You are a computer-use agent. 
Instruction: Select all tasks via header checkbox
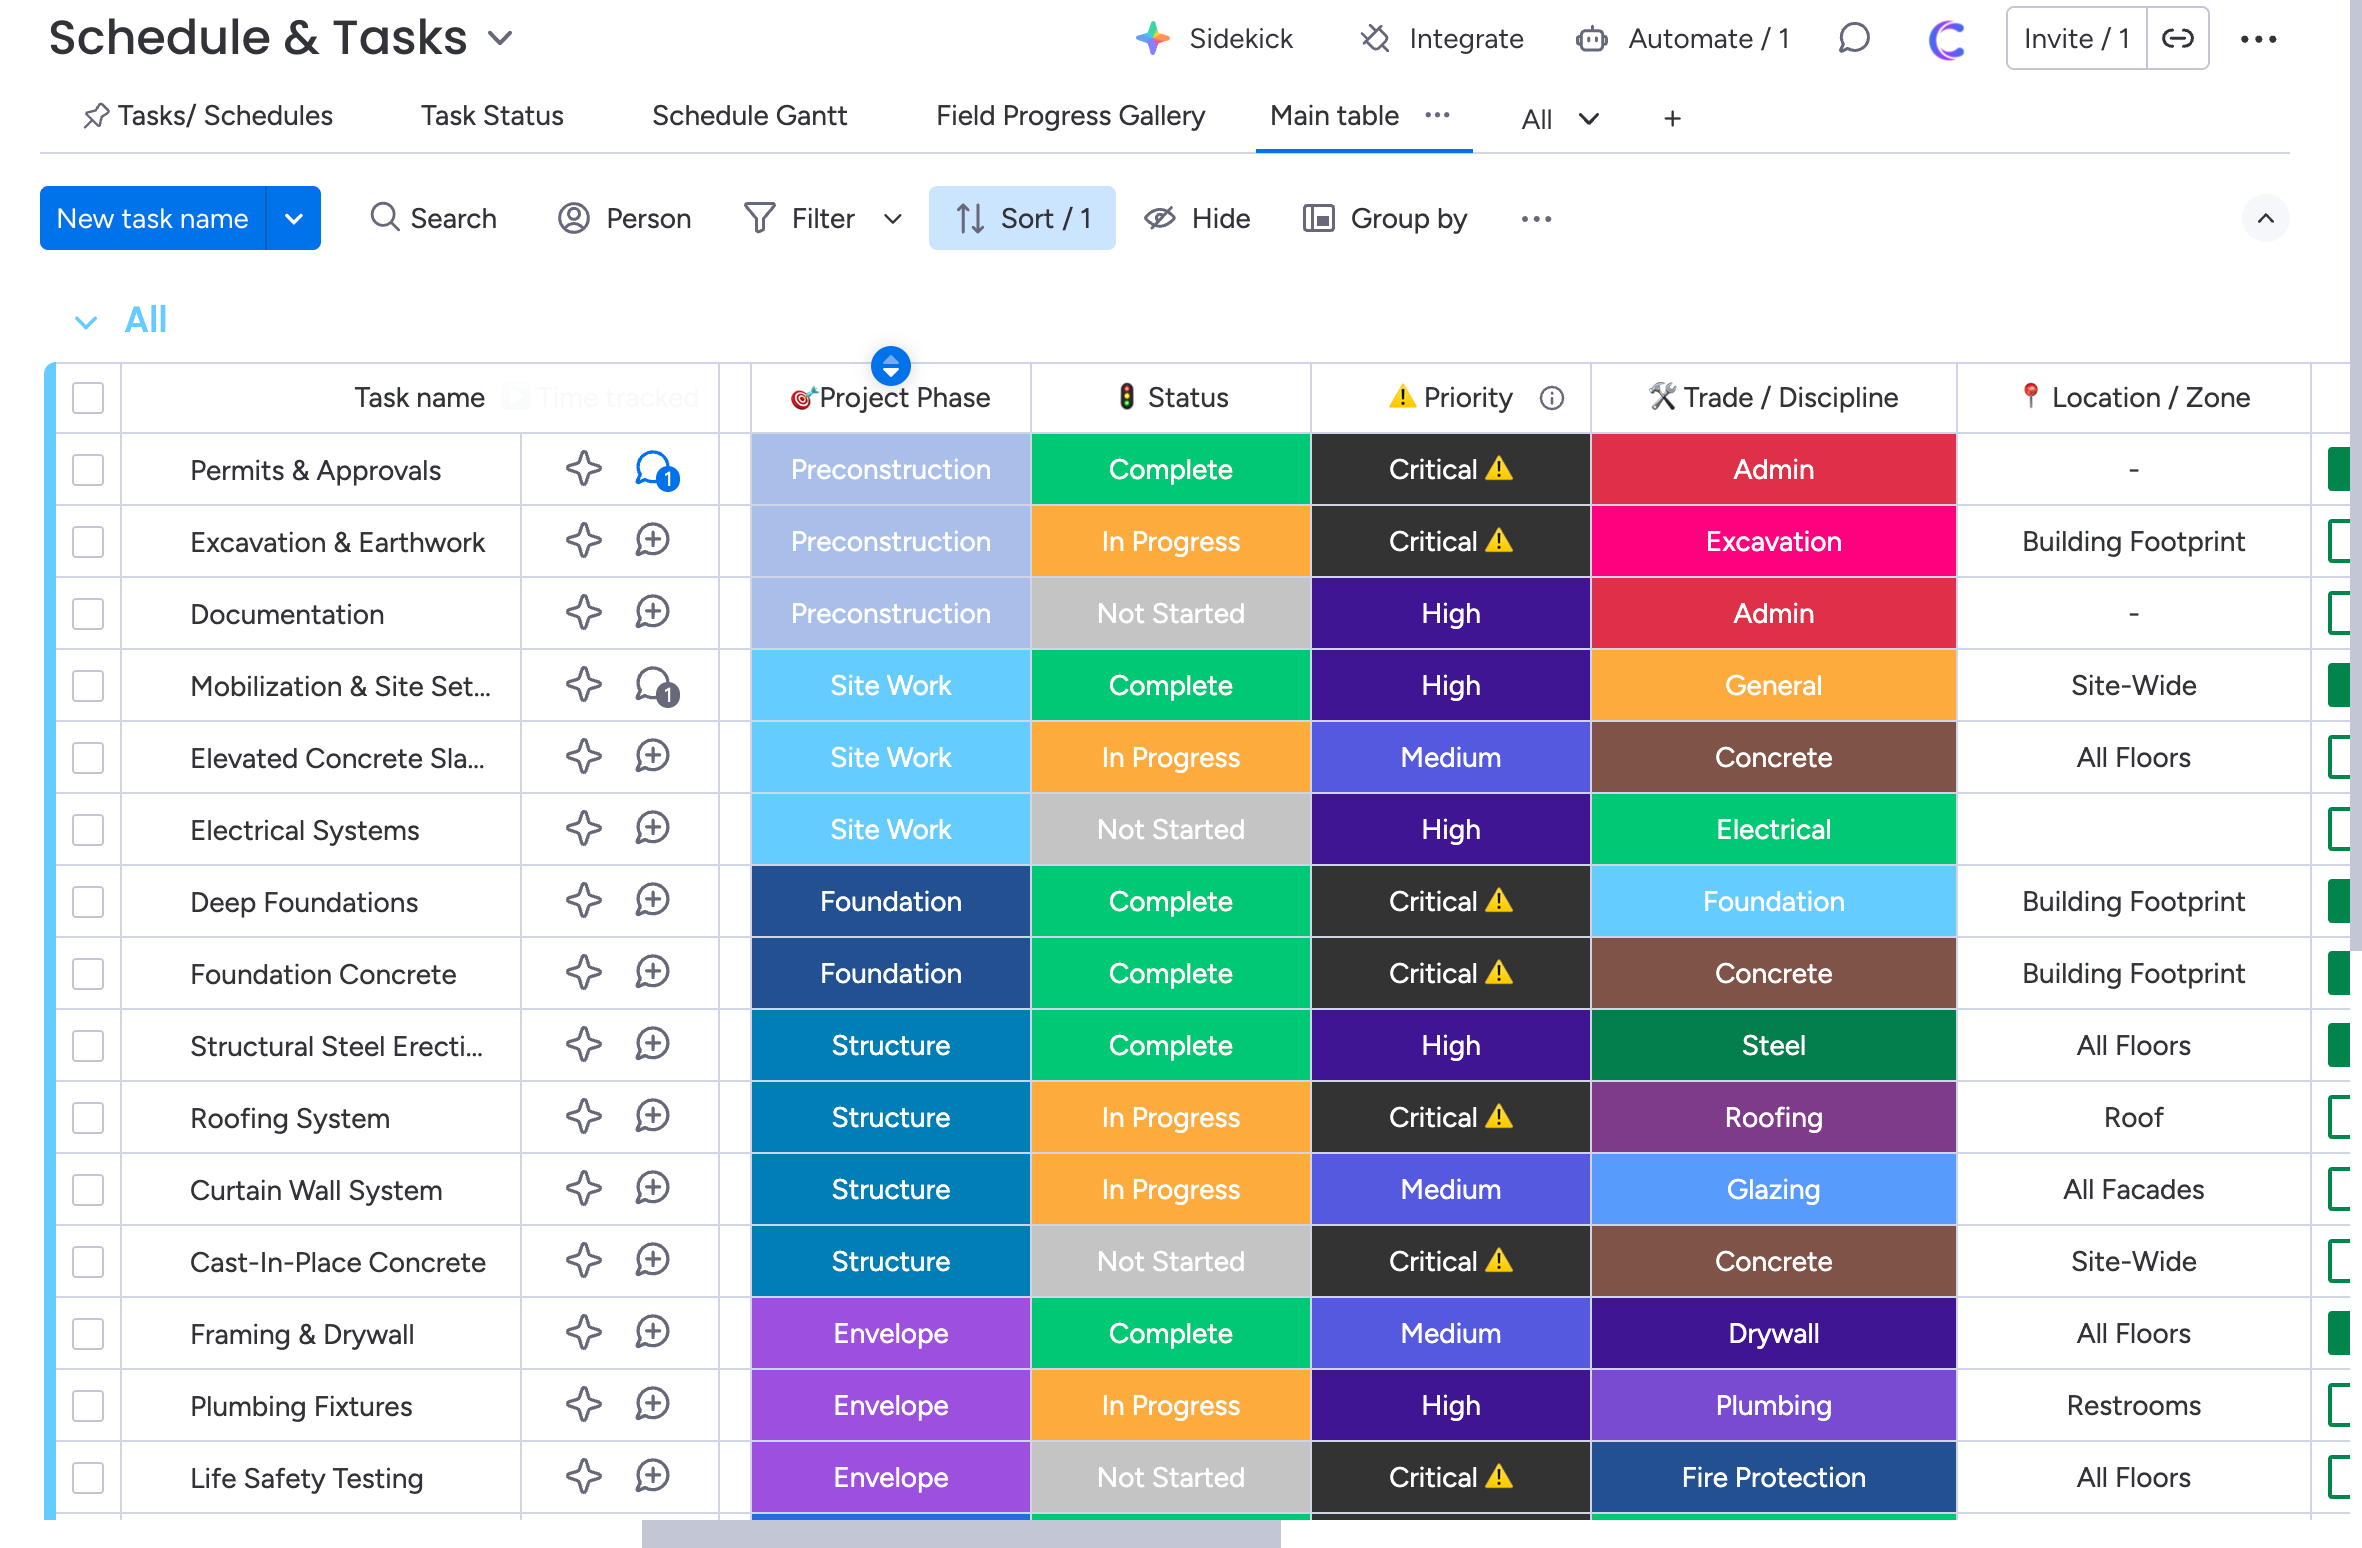click(x=88, y=398)
